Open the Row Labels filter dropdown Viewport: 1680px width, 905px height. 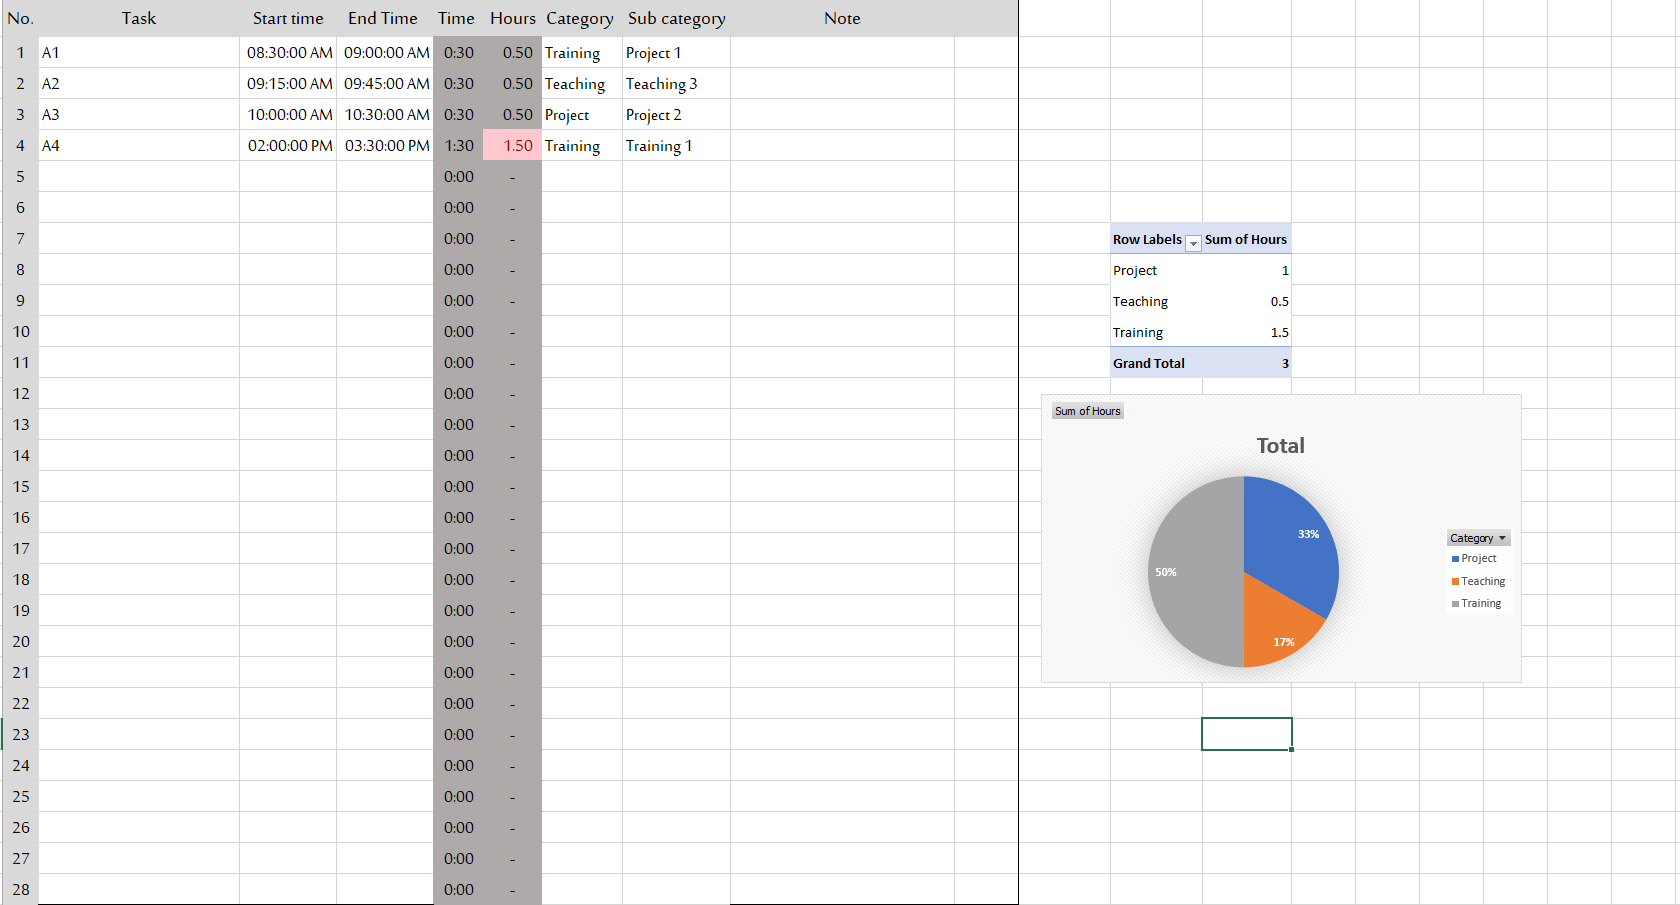tap(1193, 242)
